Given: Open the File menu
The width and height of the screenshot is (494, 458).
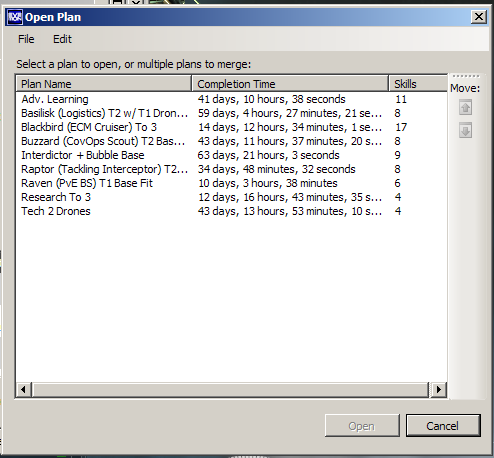Looking at the screenshot, I should tap(26, 39).
